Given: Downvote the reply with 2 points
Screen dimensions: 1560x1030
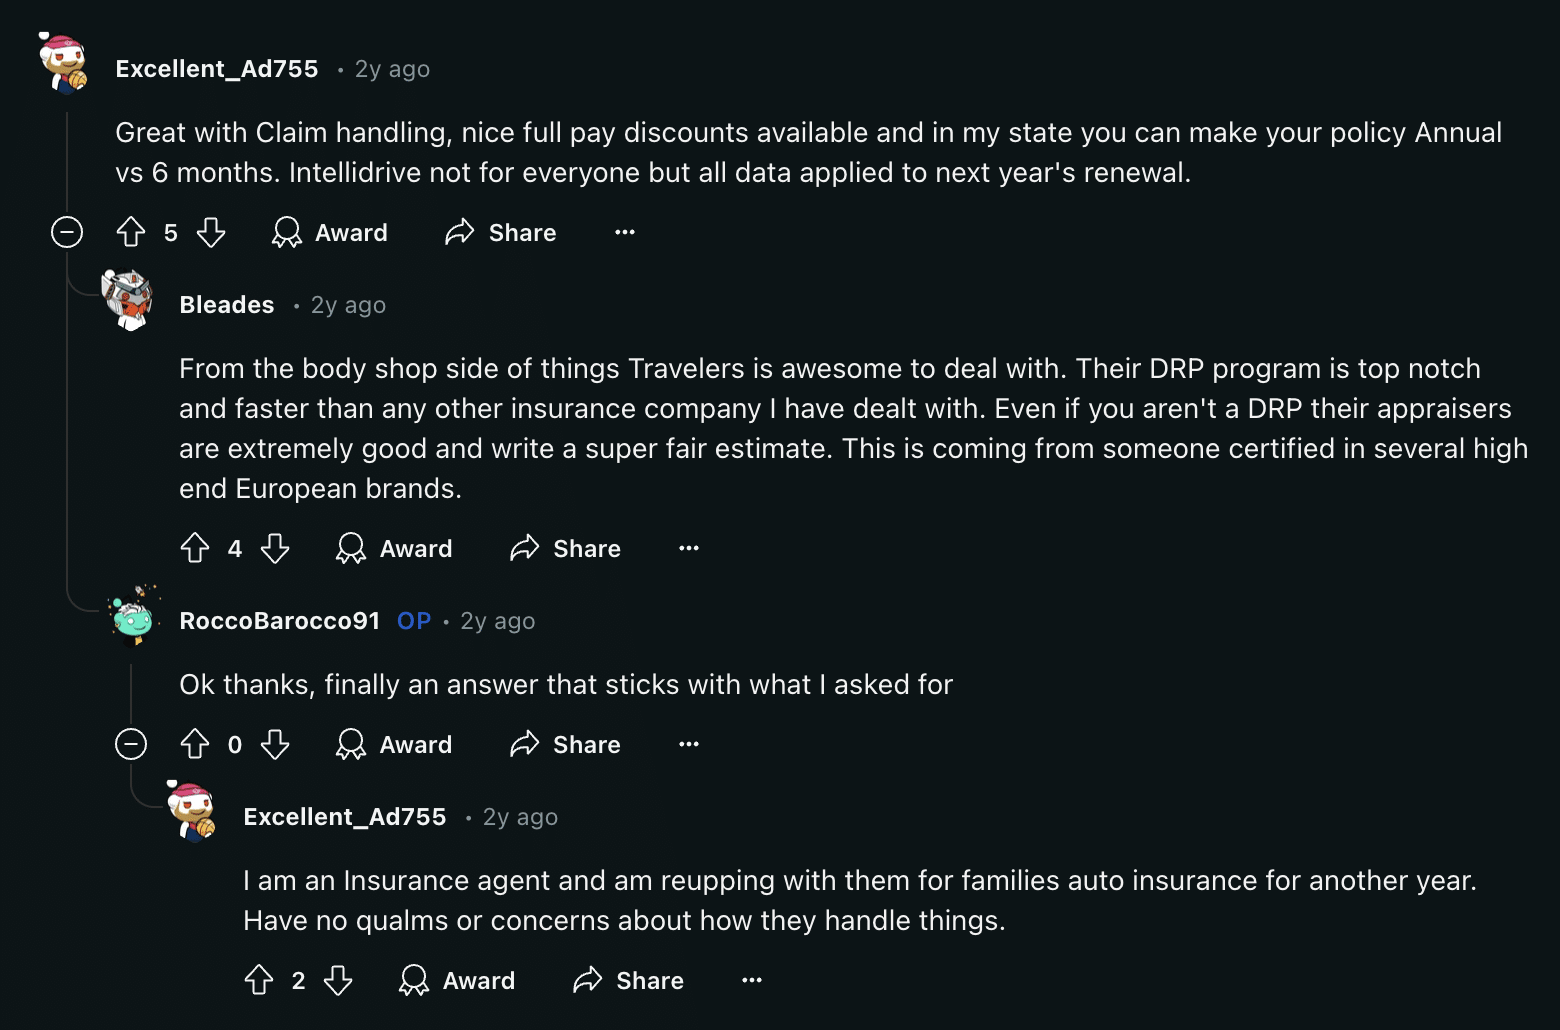Looking at the screenshot, I should click(339, 980).
